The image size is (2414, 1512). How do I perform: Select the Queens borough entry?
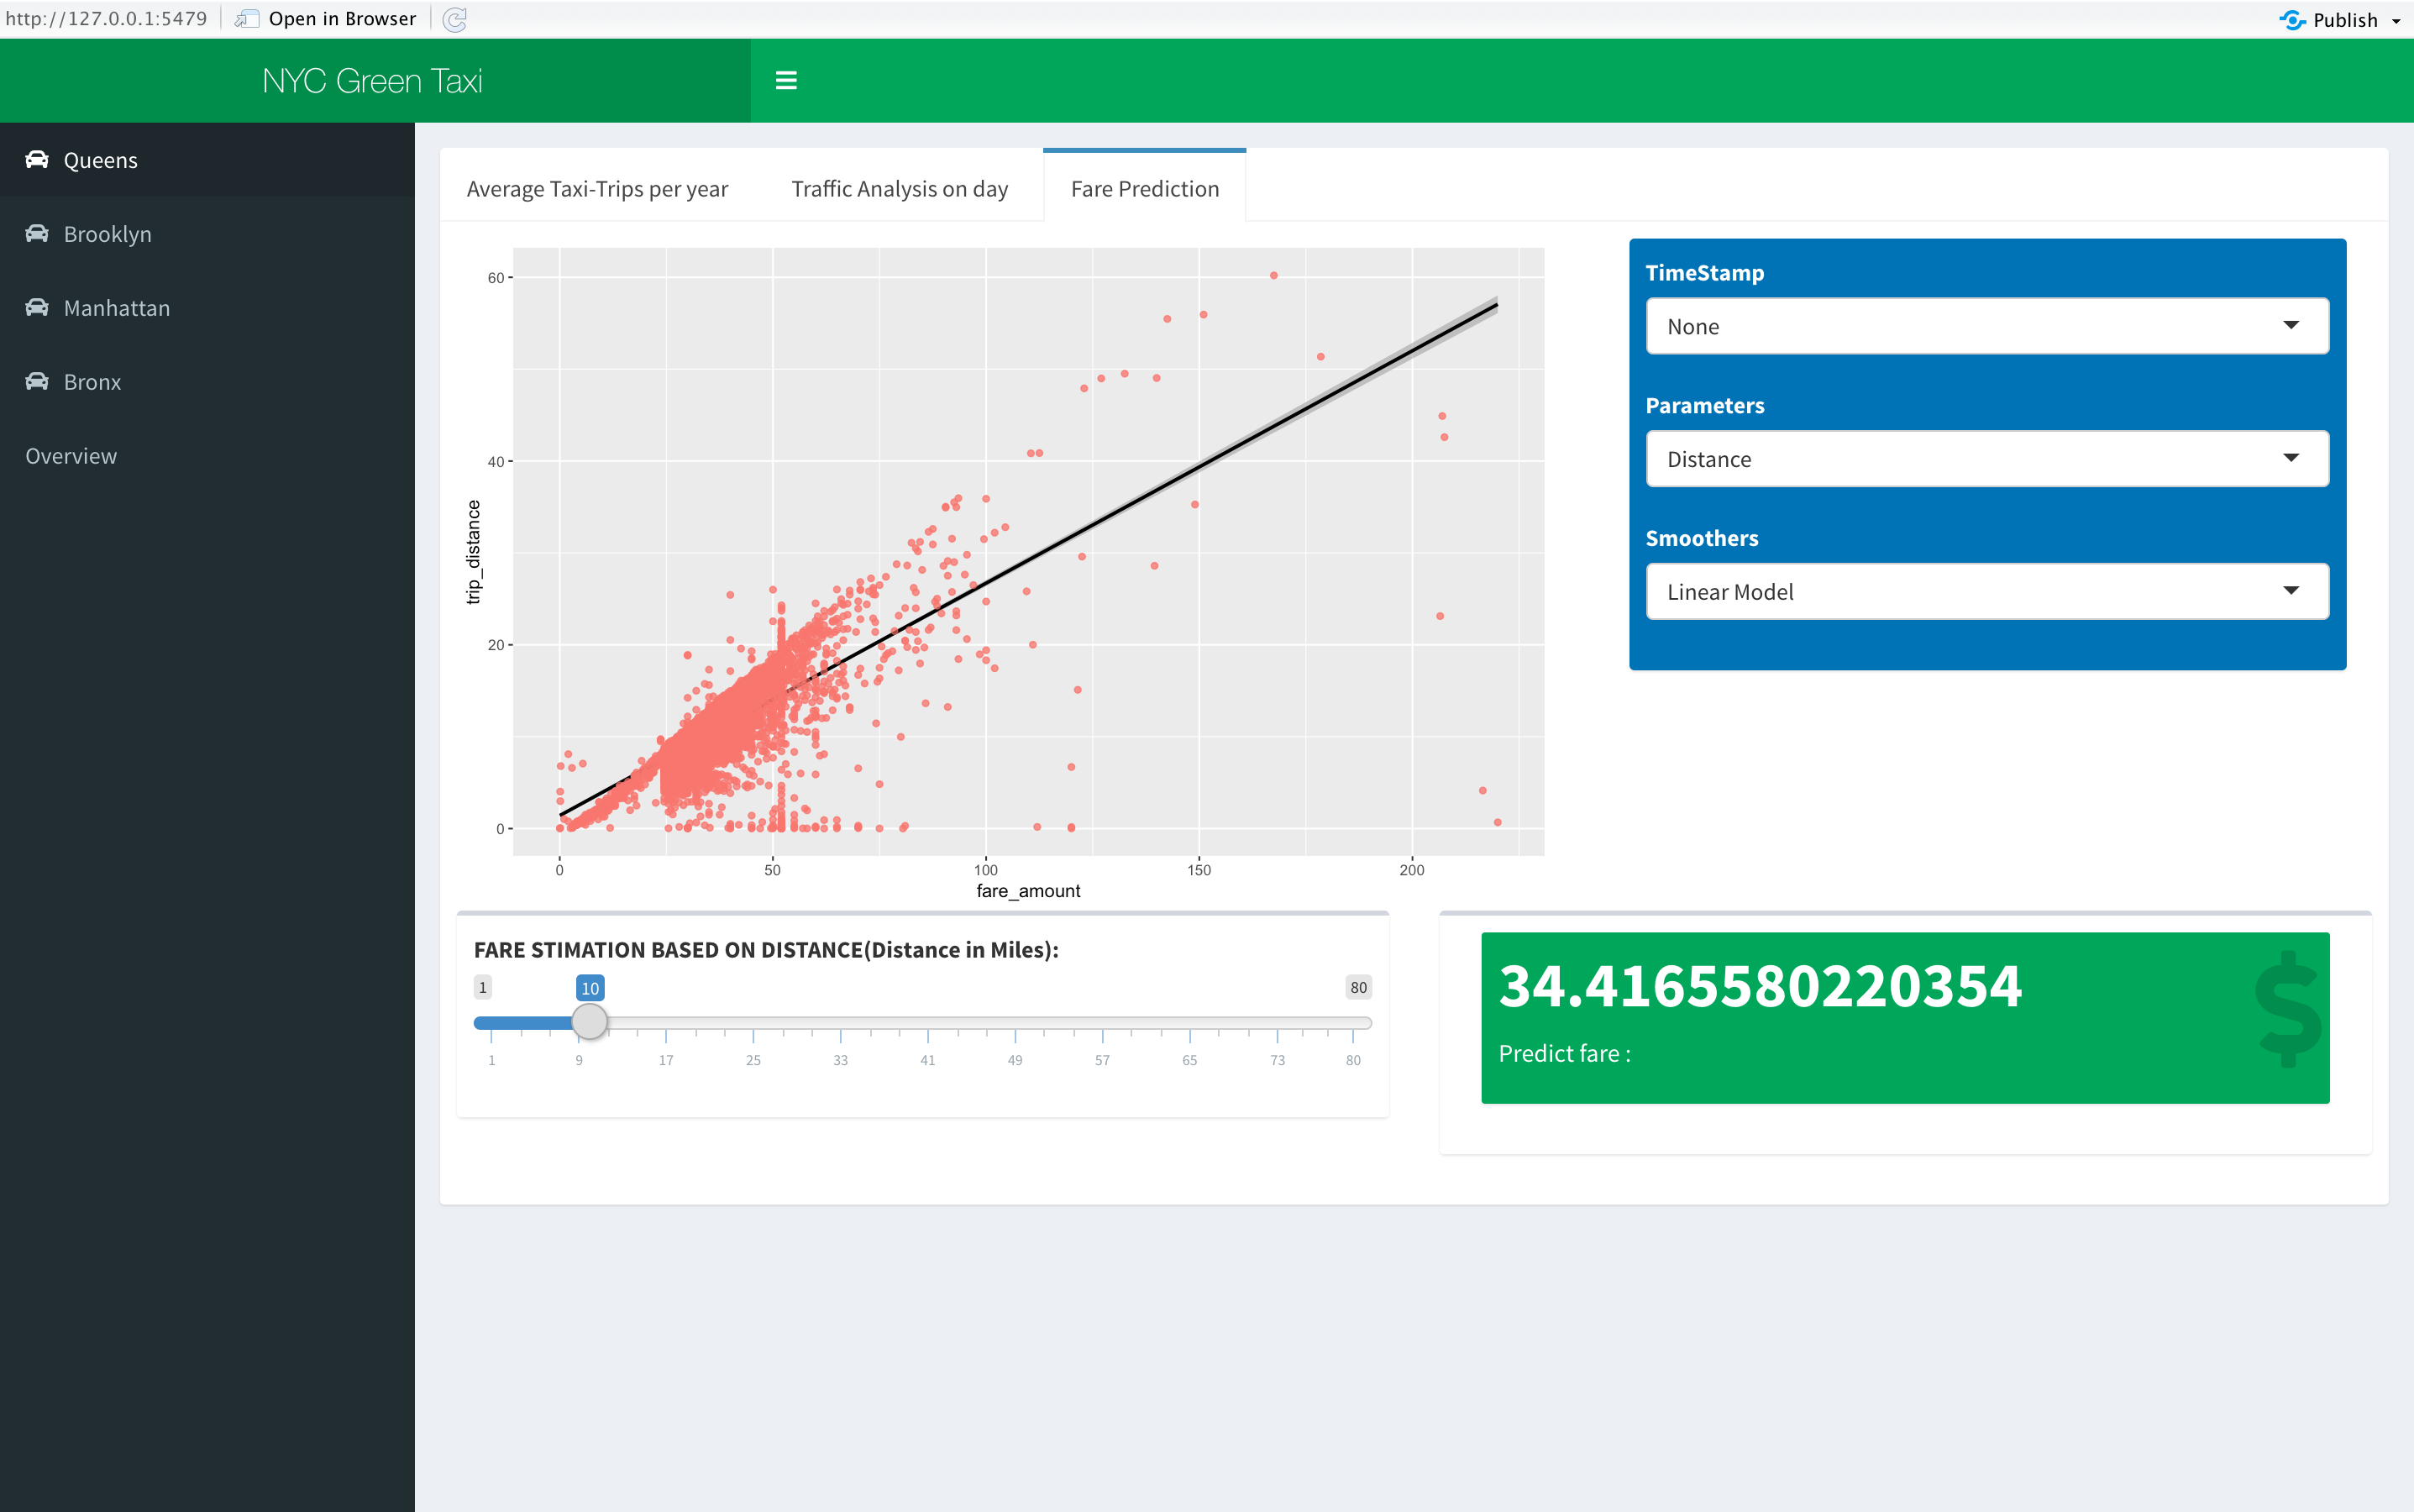coord(100,159)
